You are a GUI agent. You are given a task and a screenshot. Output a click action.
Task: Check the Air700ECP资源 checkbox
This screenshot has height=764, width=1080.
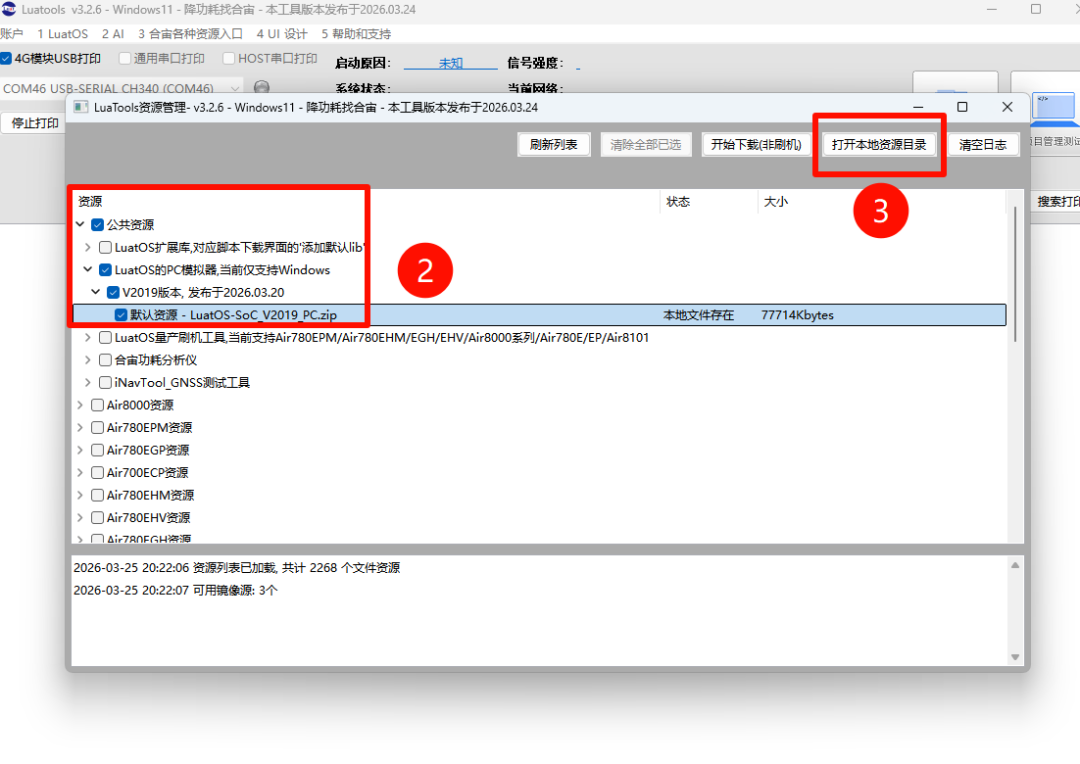pyautogui.click(x=97, y=473)
